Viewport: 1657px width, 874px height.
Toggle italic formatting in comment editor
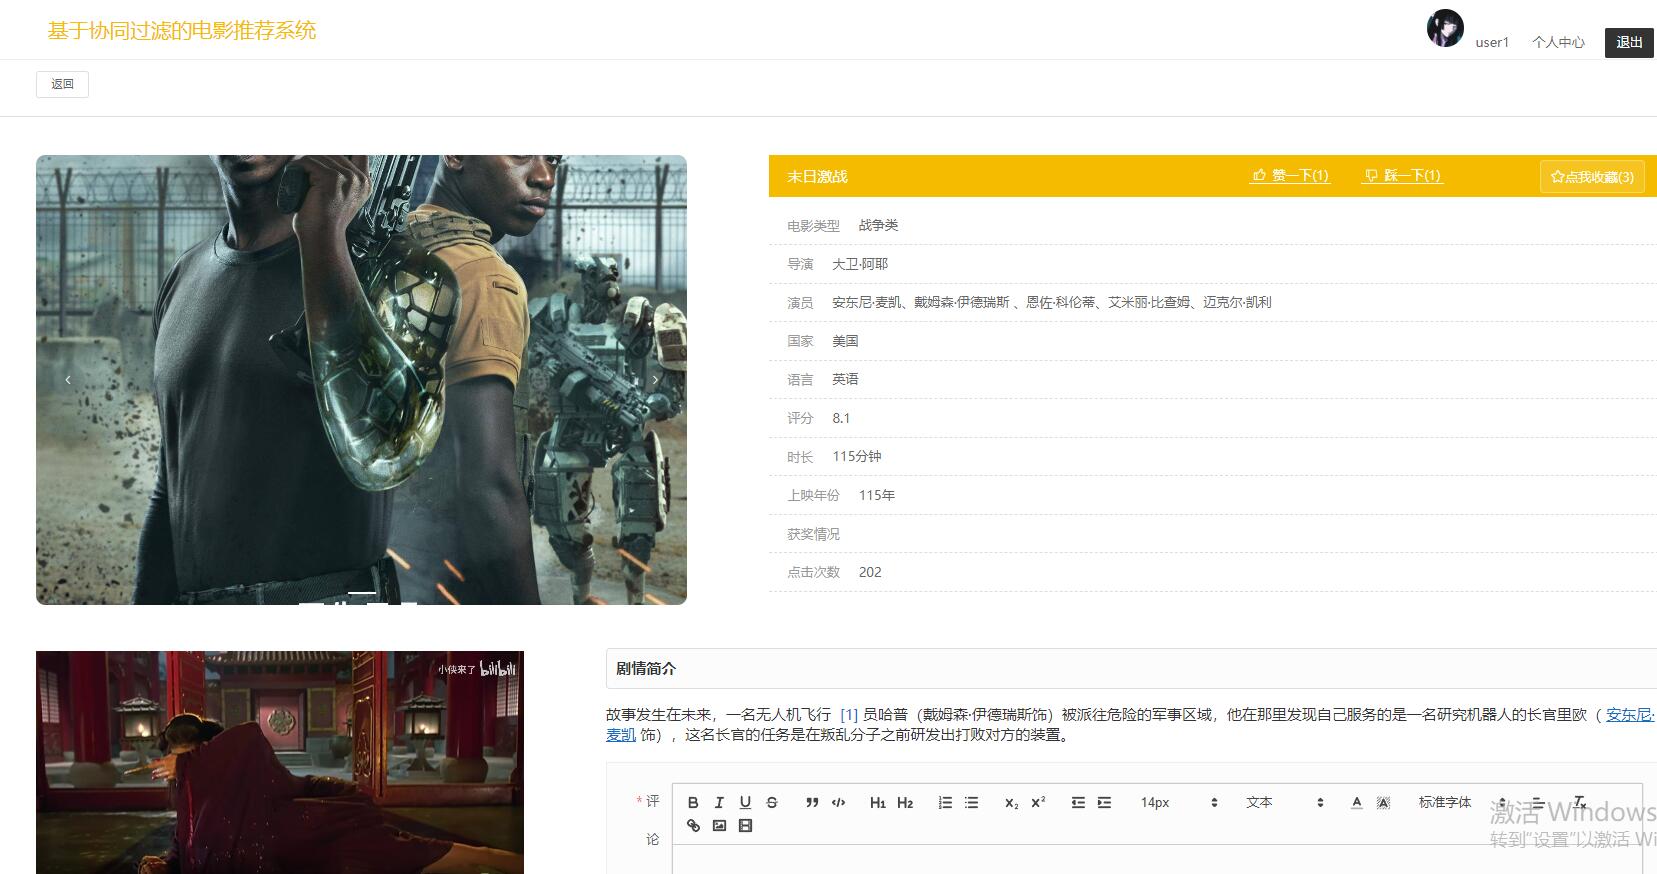(x=719, y=802)
